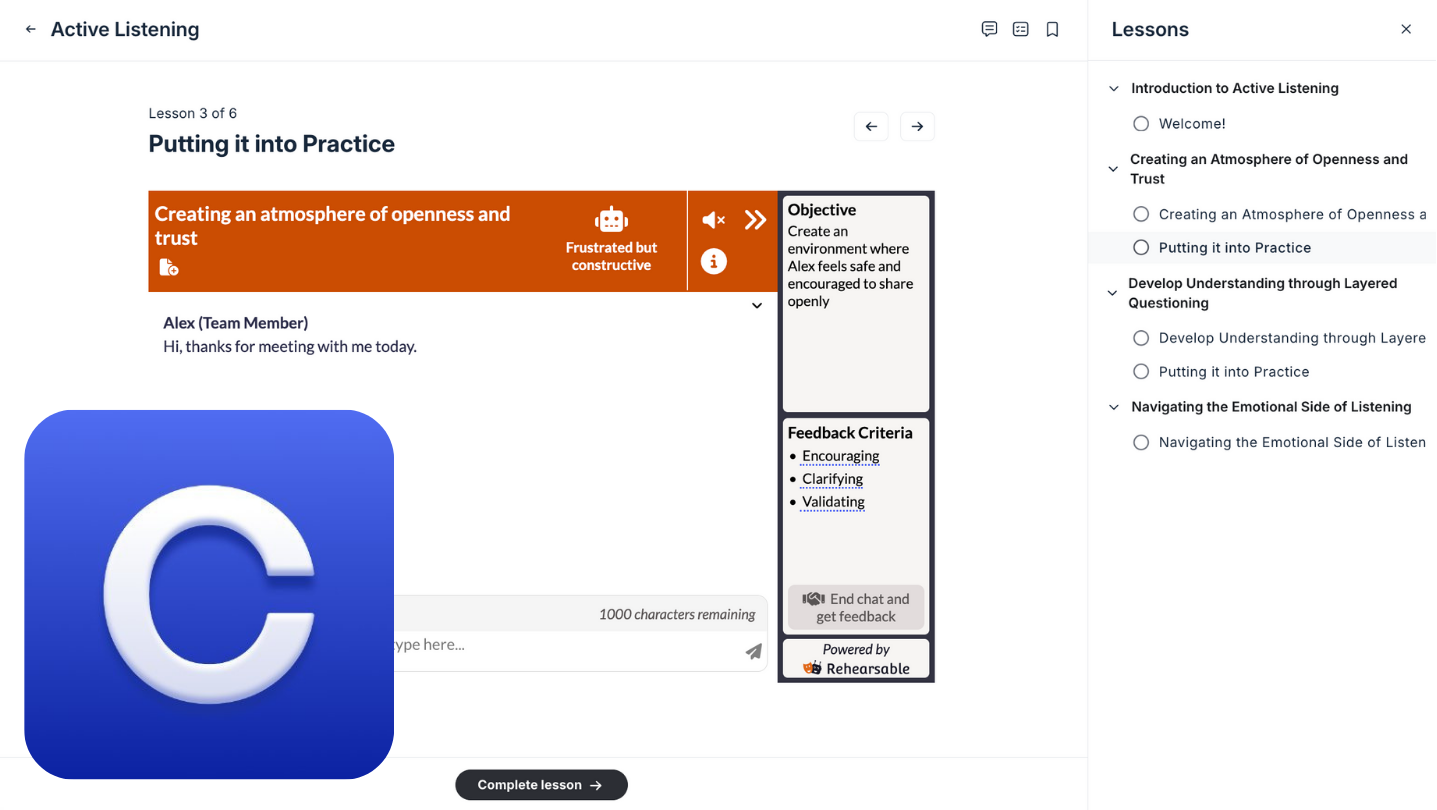
Task: Collapse the chat message chevron near Alex
Action: tap(757, 306)
